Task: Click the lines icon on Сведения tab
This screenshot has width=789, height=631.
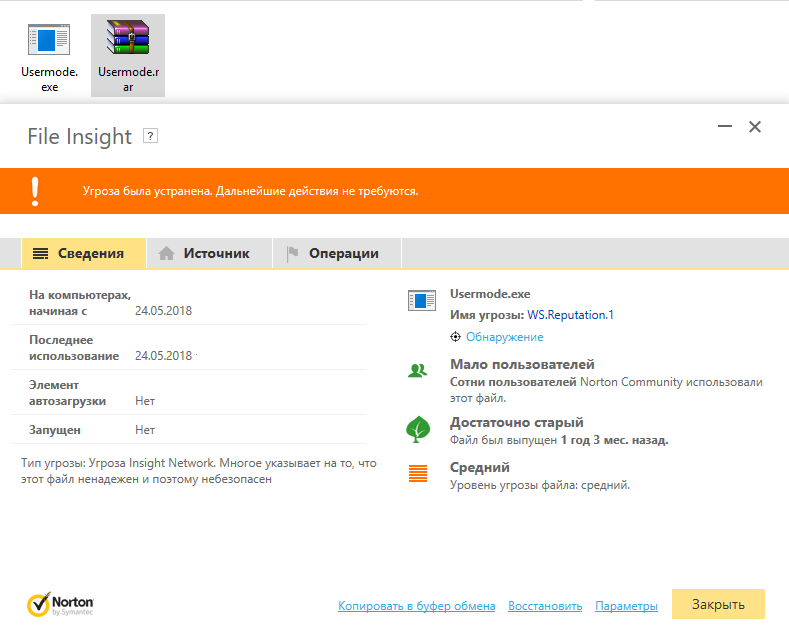Action: pyautogui.click(x=41, y=253)
